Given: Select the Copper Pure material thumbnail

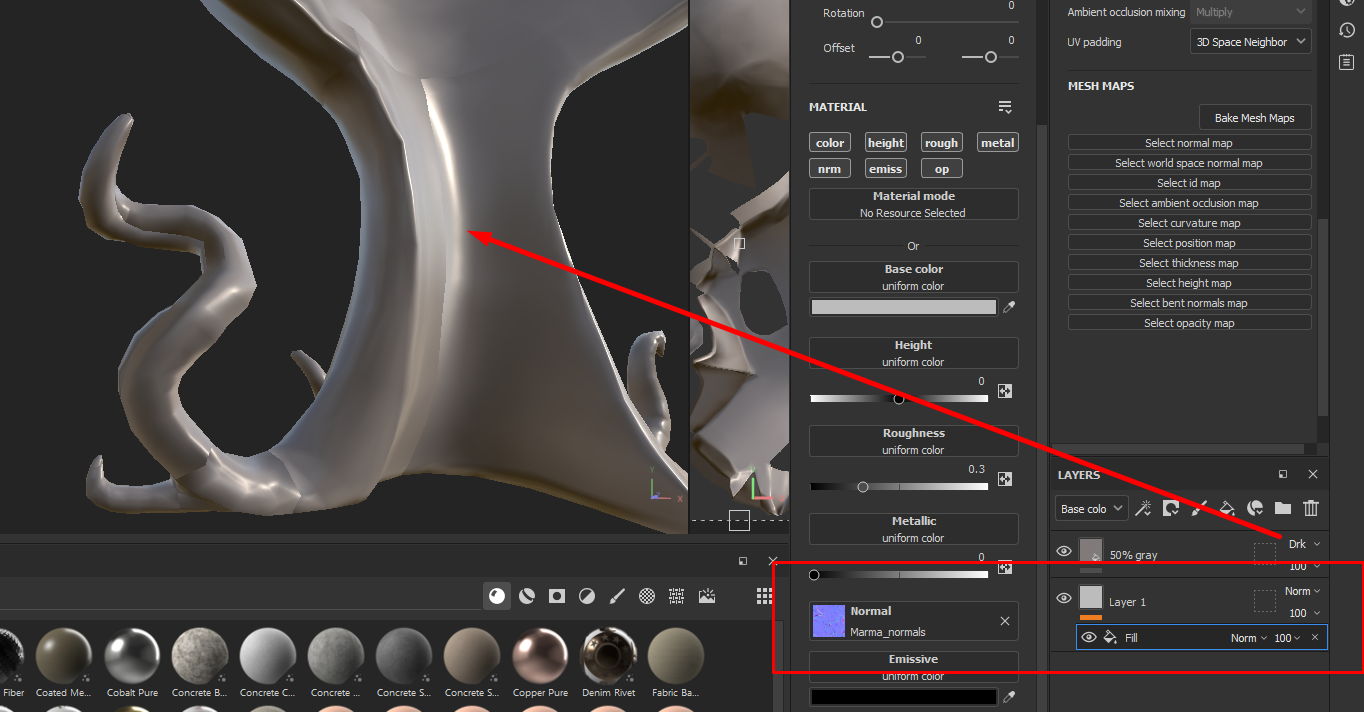Looking at the screenshot, I should [x=540, y=656].
